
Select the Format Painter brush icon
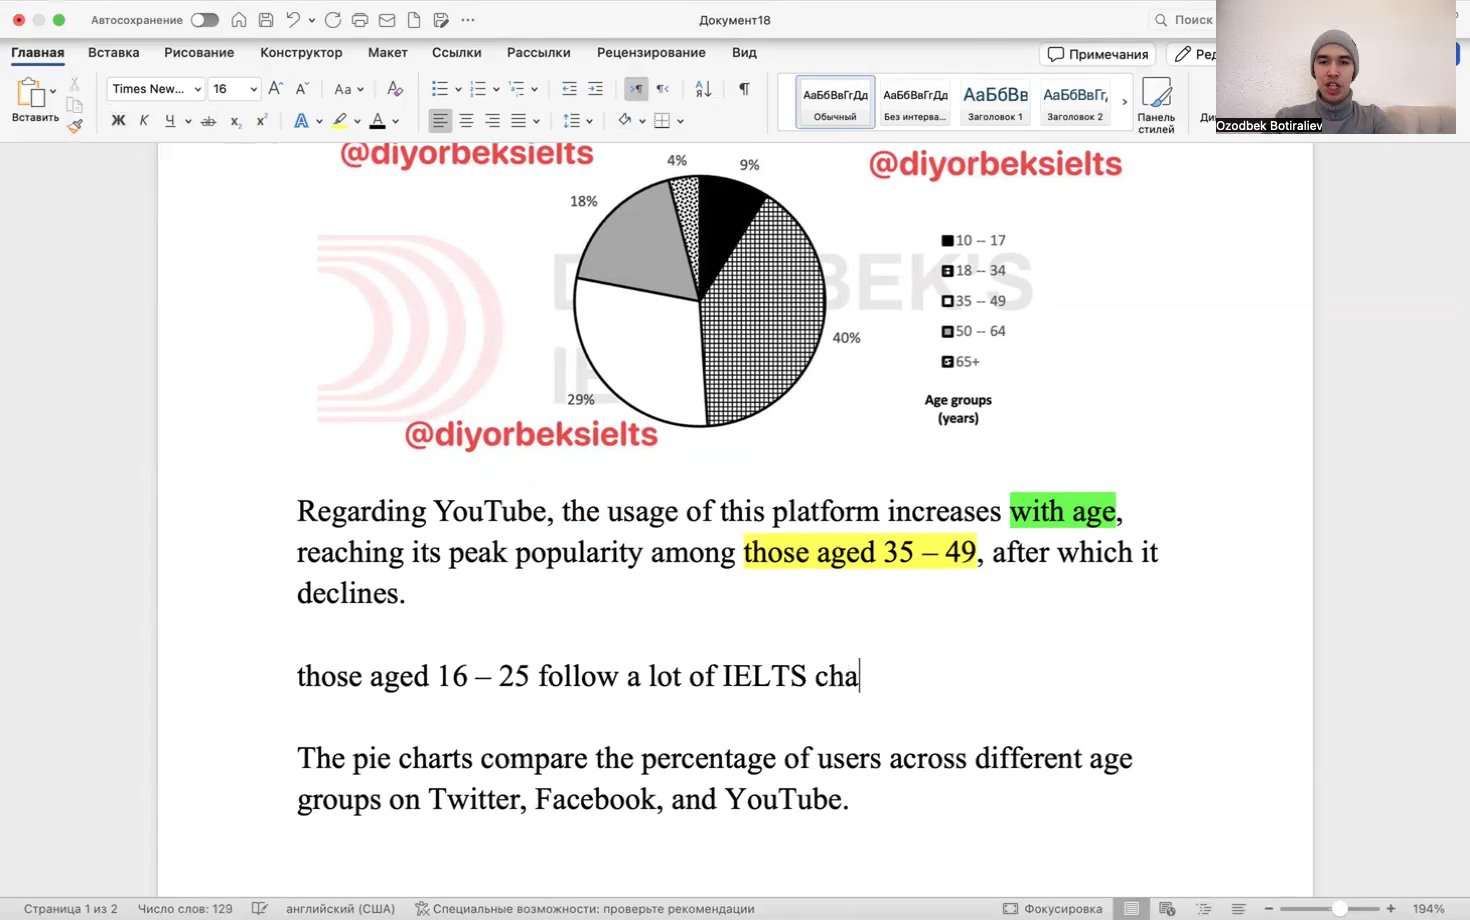tap(75, 126)
